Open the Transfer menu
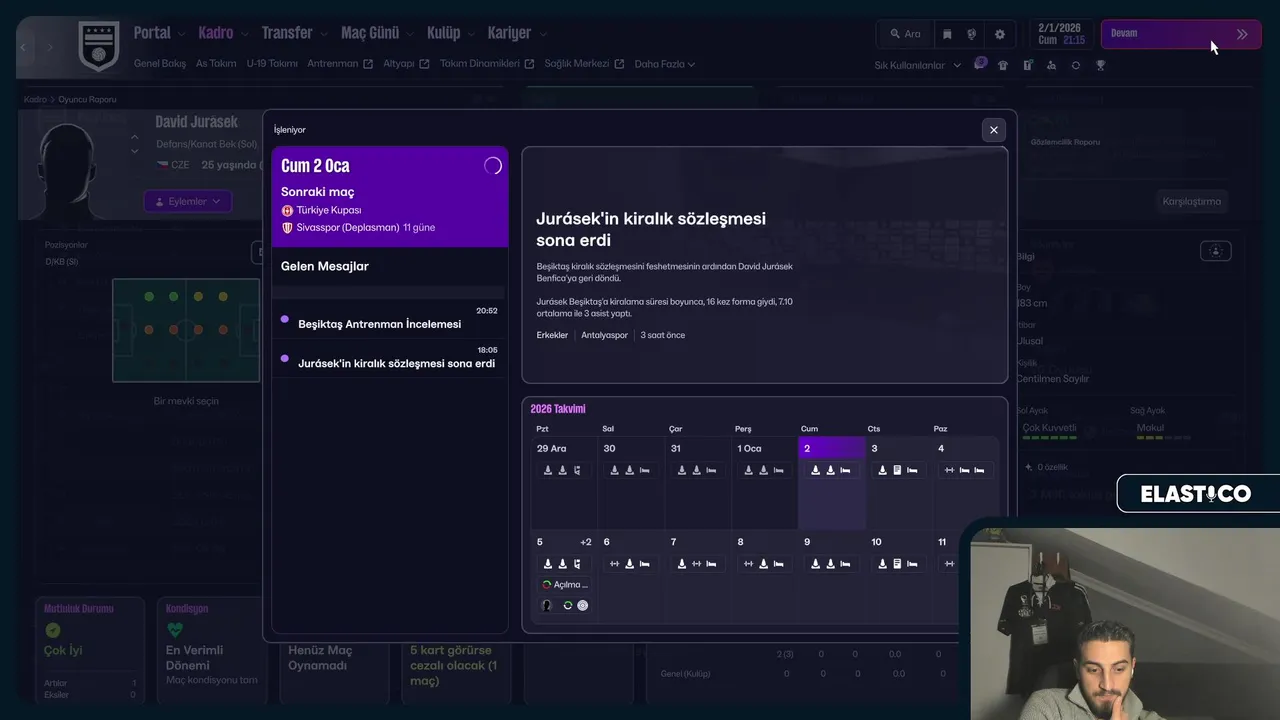 pyautogui.click(x=287, y=33)
